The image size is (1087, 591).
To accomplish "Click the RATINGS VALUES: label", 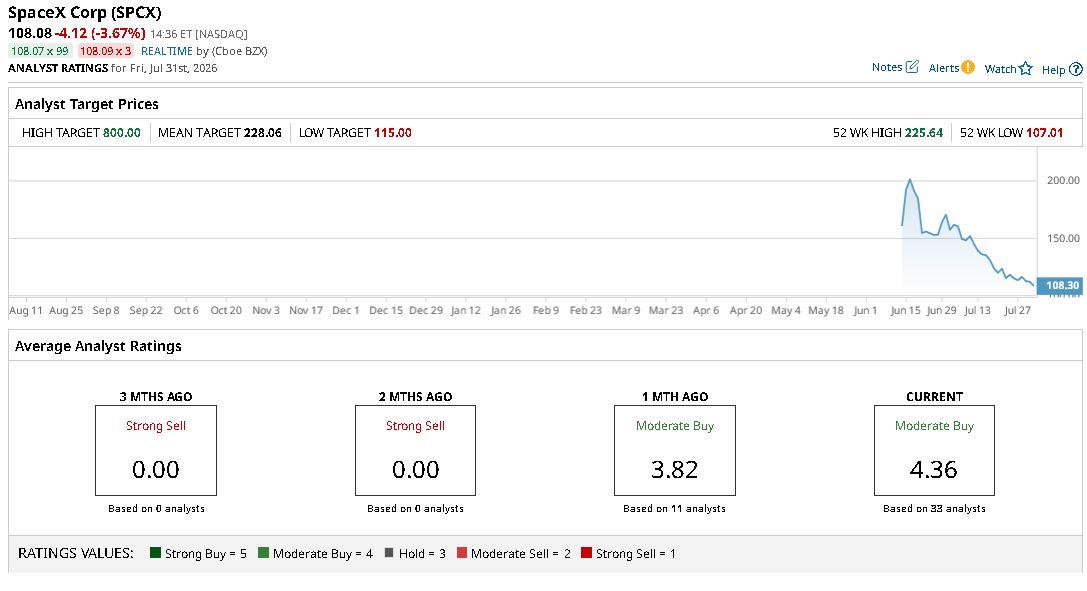I will click(x=76, y=553).
